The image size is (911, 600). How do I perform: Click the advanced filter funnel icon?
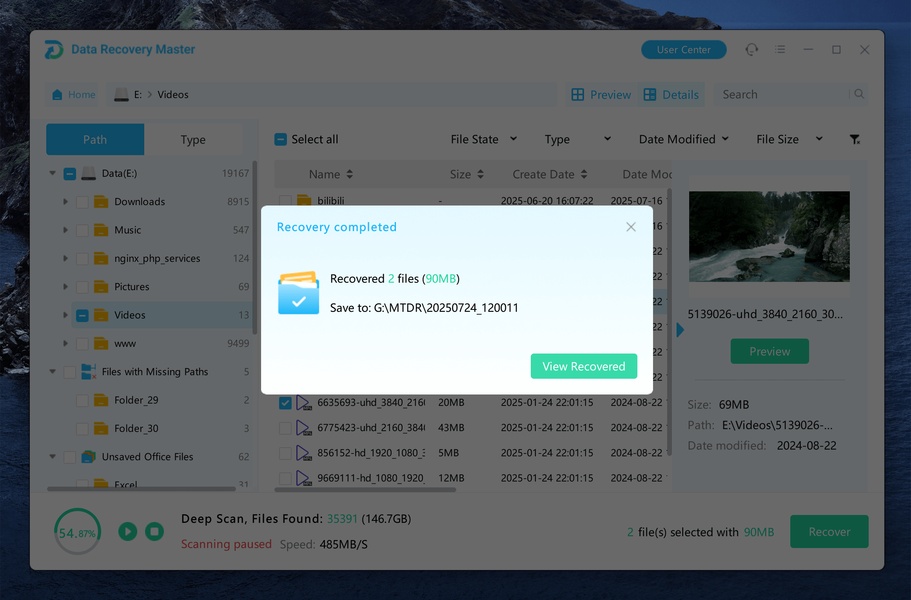(855, 140)
